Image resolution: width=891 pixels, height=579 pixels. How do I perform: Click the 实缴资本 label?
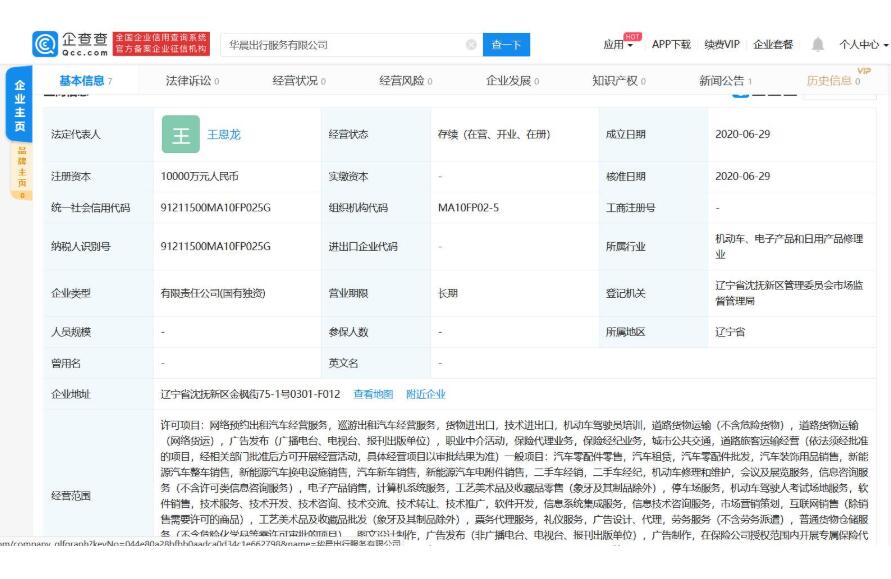pyautogui.click(x=348, y=177)
